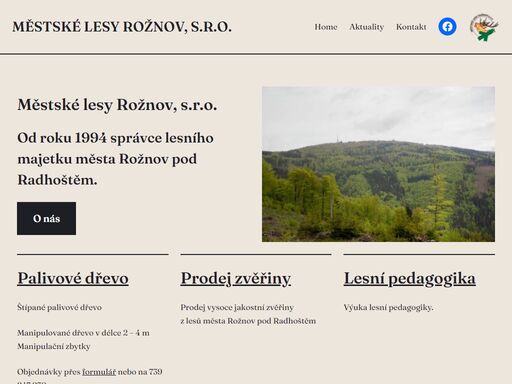Viewport: 512px width, 384px height.
Task: Go to Aktuality page
Action: (366, 27)
